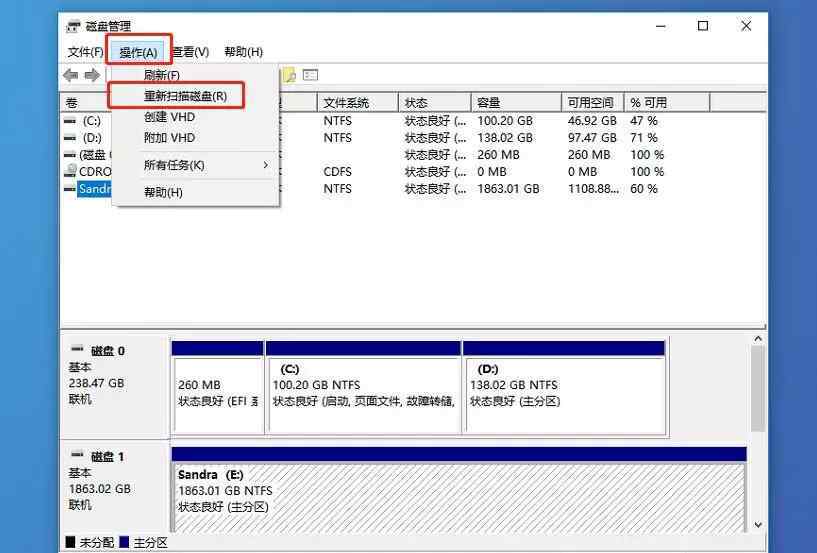Sort by the 可用空间 column header
The width and height of the screenshot is (817, 553).
pyautogui.click(x=590, y=103)
